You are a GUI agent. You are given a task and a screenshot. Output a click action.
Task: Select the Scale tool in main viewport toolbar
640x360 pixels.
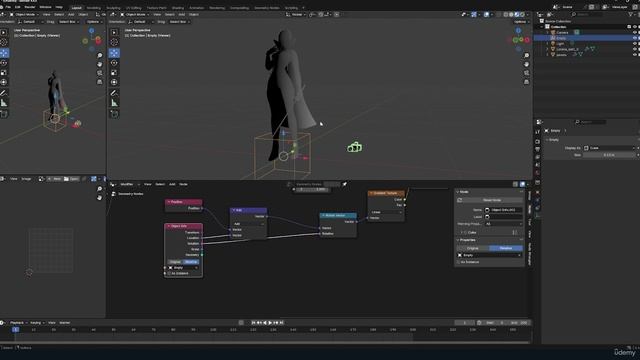click(x=114, y=73)
